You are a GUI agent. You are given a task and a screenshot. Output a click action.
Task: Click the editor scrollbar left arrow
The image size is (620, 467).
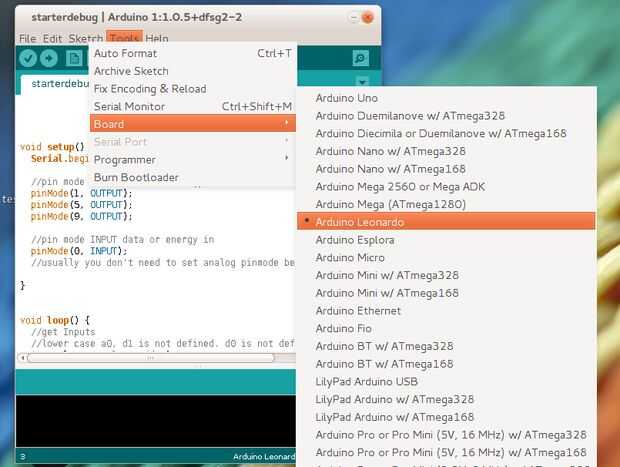tap(23, 358)
